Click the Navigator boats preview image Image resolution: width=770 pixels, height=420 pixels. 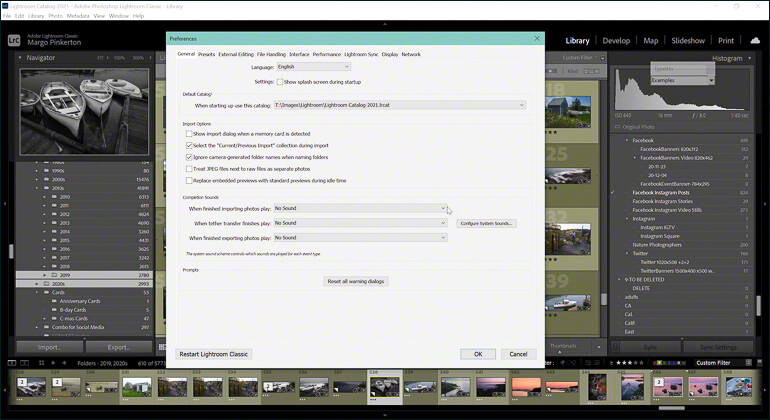84,112
